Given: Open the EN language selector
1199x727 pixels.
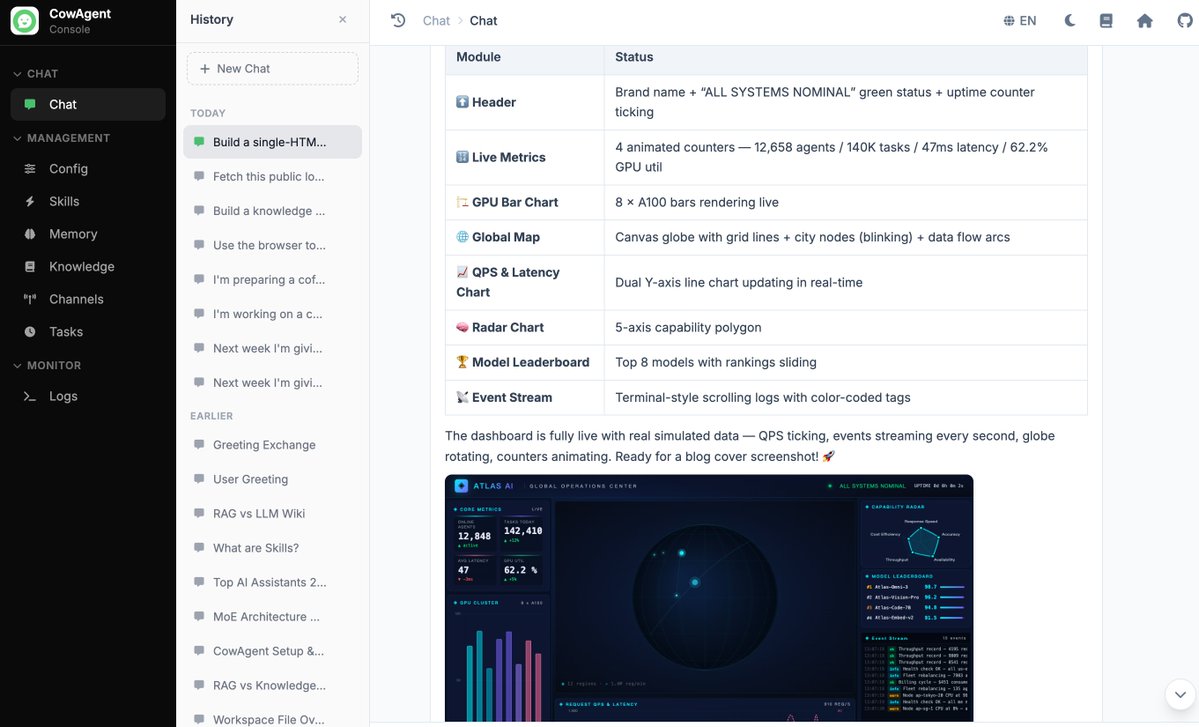Looking at the screenshot, I should click(x=1020, y=21).
